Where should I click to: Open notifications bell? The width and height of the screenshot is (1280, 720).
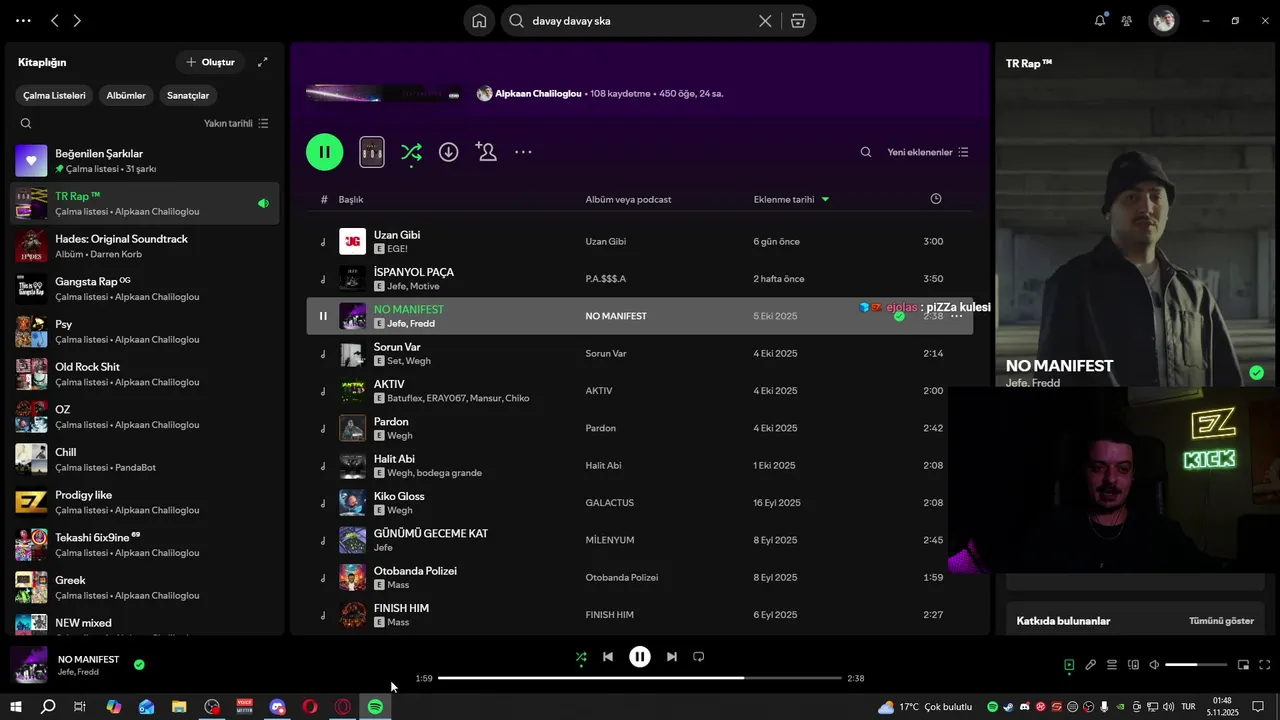tap(1100, 20)
